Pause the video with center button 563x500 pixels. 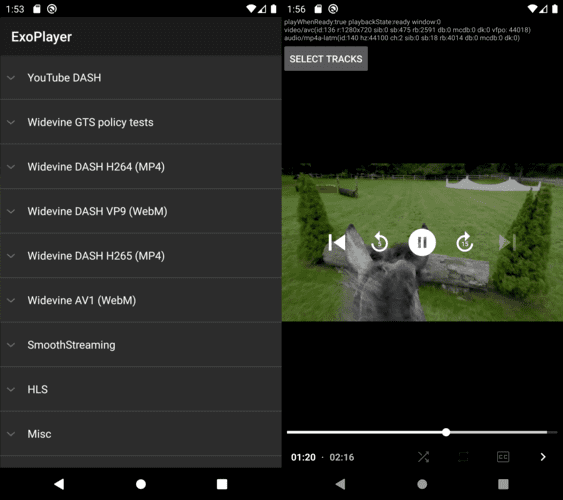coord(422,242)
